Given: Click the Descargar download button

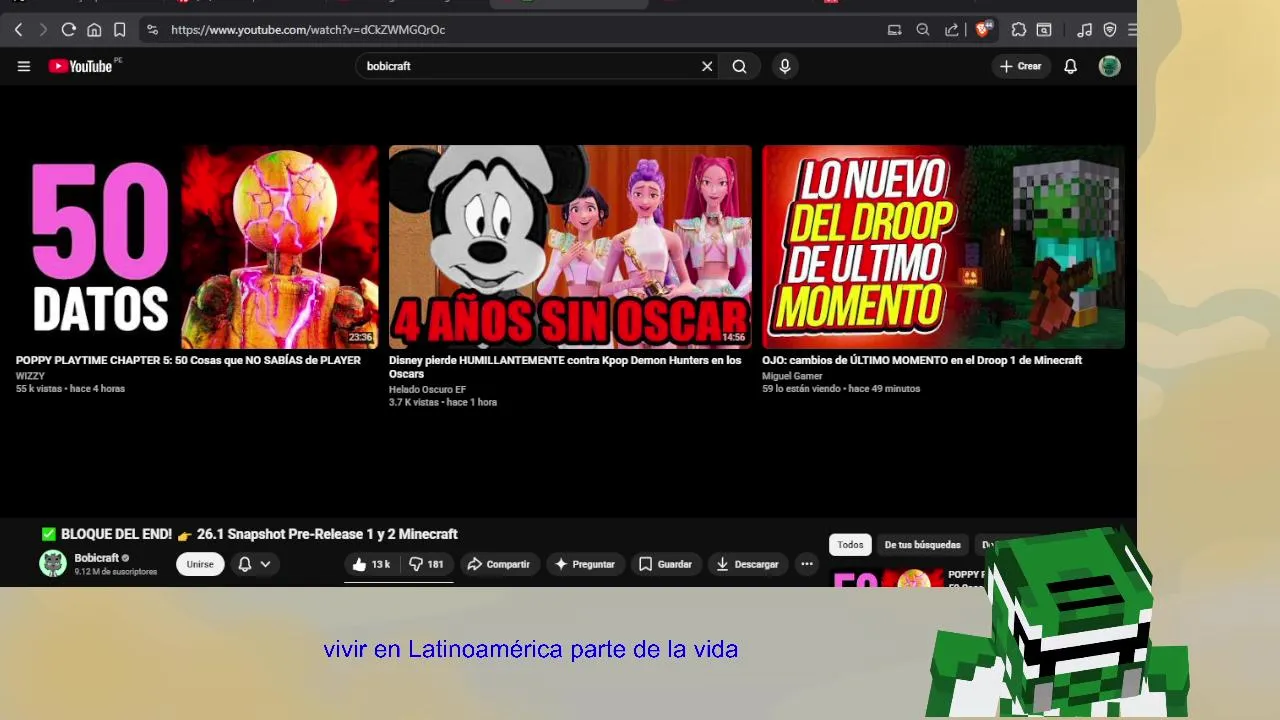Looking at the screenshot, I should [x=748, y=564].
